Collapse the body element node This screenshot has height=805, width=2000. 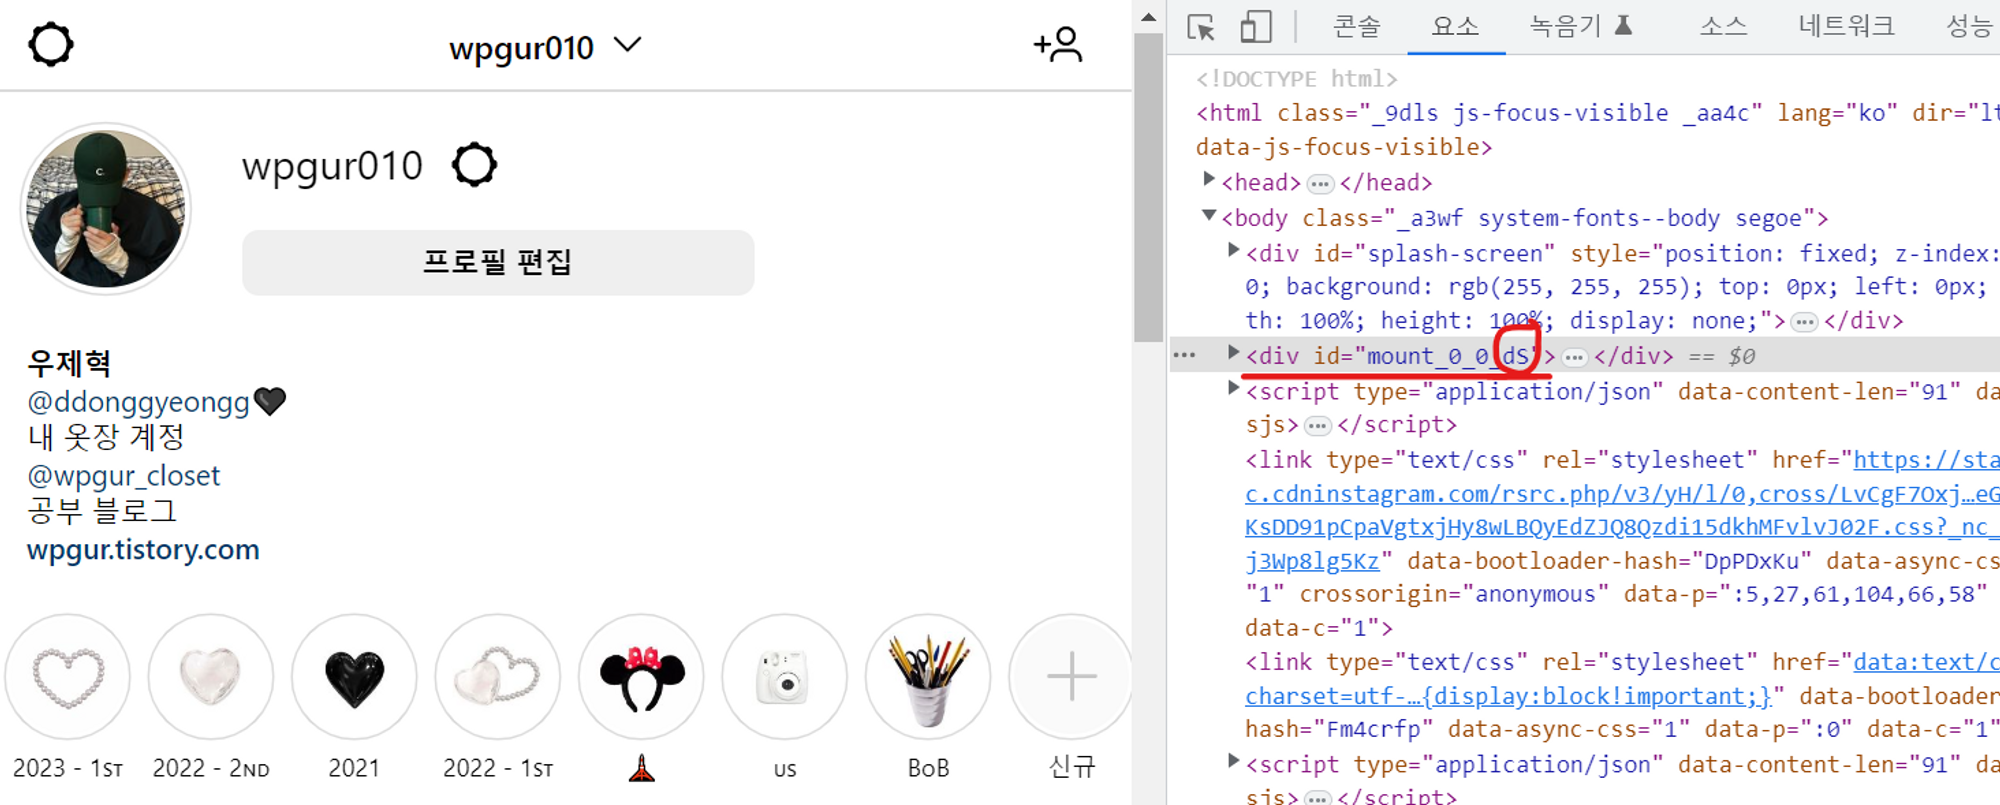click(x=1209, y=216)
